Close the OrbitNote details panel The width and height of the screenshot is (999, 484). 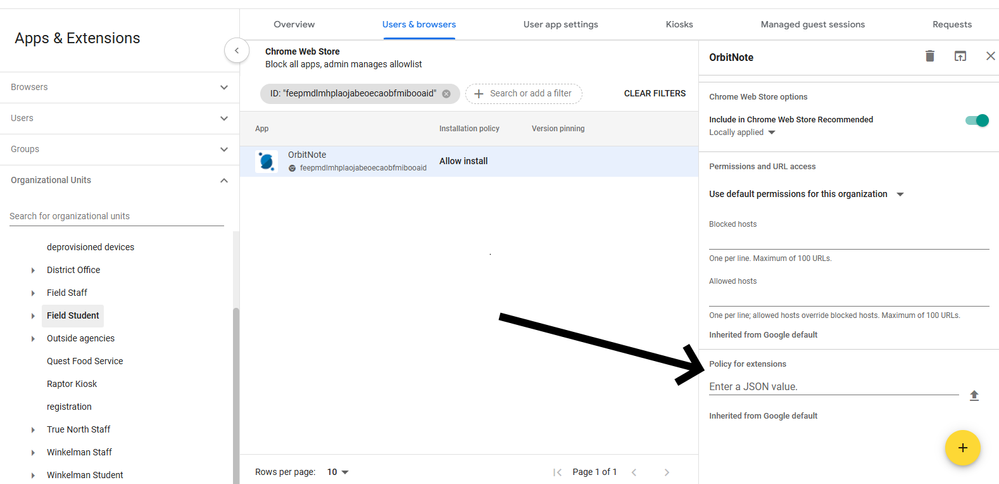(x=990, y=56)
